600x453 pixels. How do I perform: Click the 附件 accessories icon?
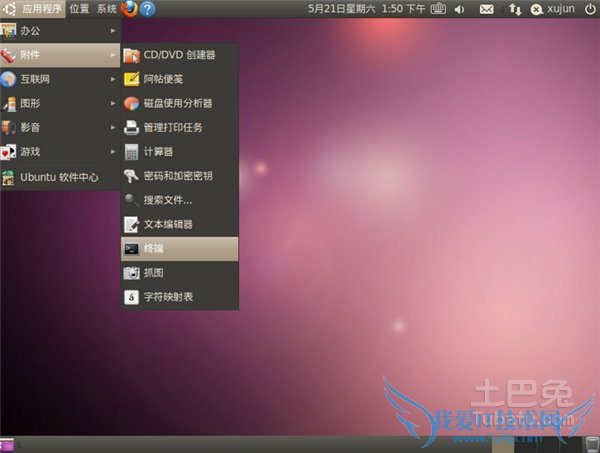(x=8, y=55)
